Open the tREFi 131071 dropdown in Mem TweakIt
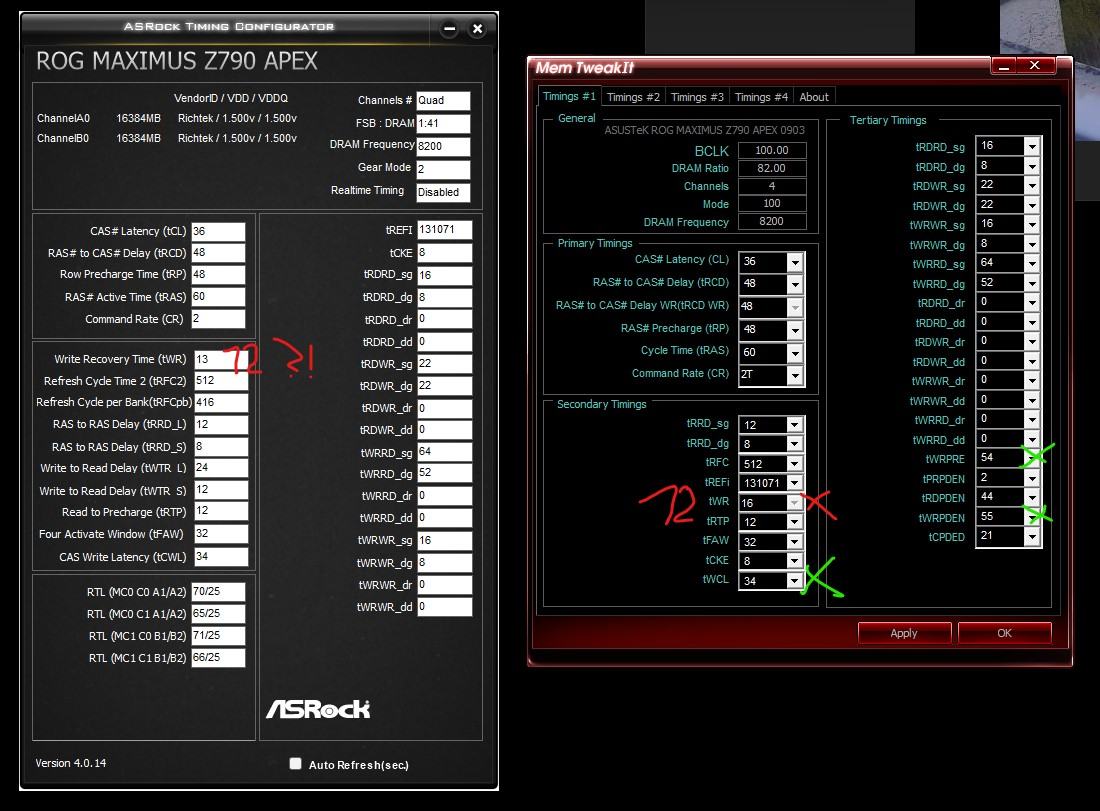This screenshot has height=811, width=1100. (x=794, y=483)
